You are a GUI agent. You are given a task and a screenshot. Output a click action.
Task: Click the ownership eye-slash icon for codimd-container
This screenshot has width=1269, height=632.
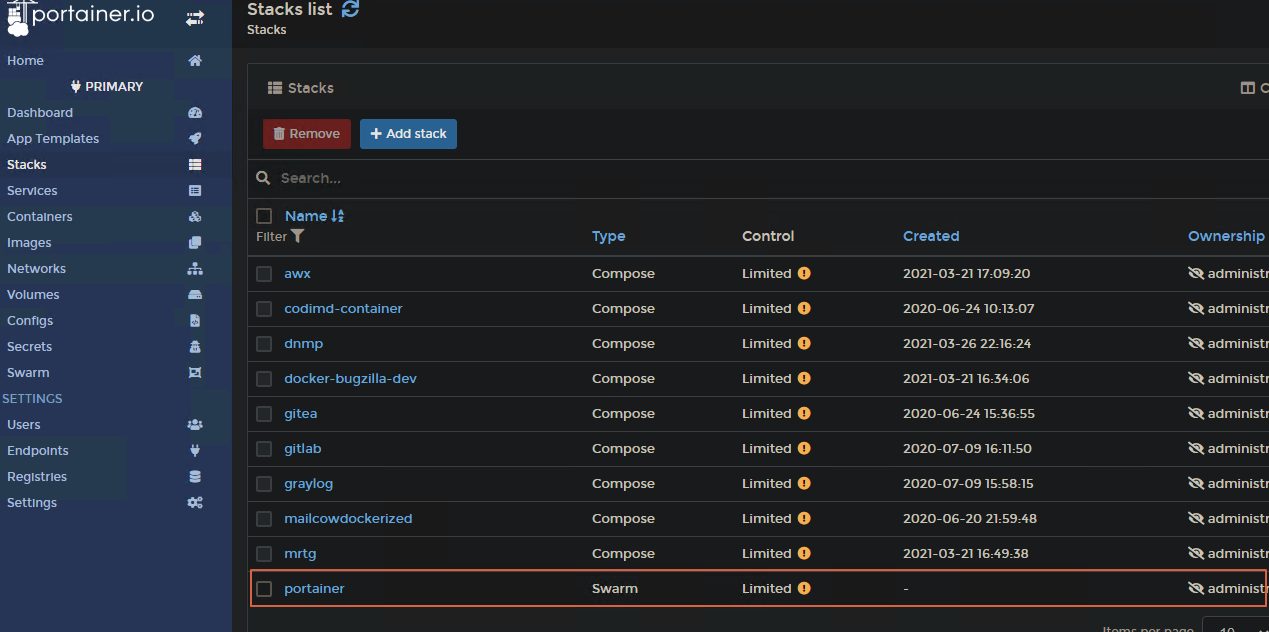(x=1196, y=309)
